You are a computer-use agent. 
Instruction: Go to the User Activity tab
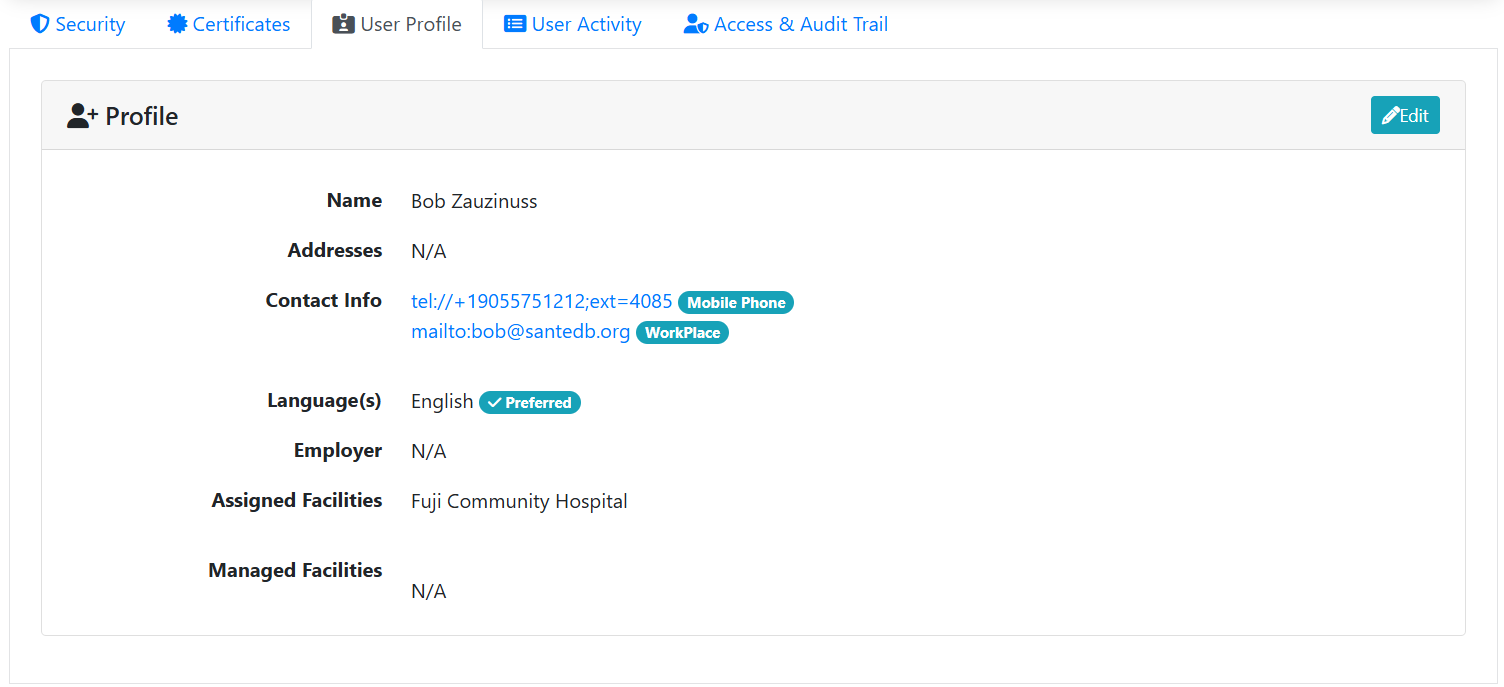click(586, 24)
